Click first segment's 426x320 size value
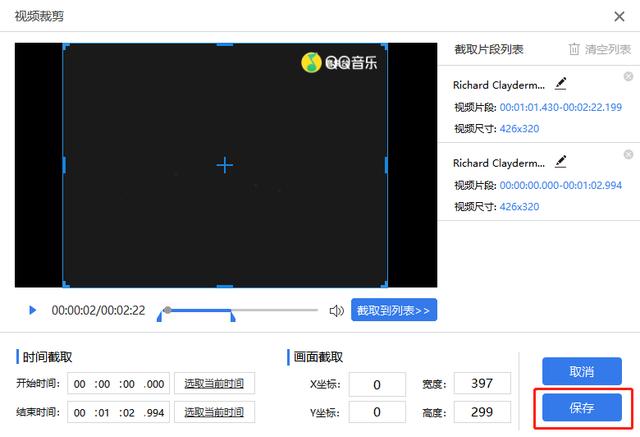The height and width of the screenshot is (437, 640). 519,129
